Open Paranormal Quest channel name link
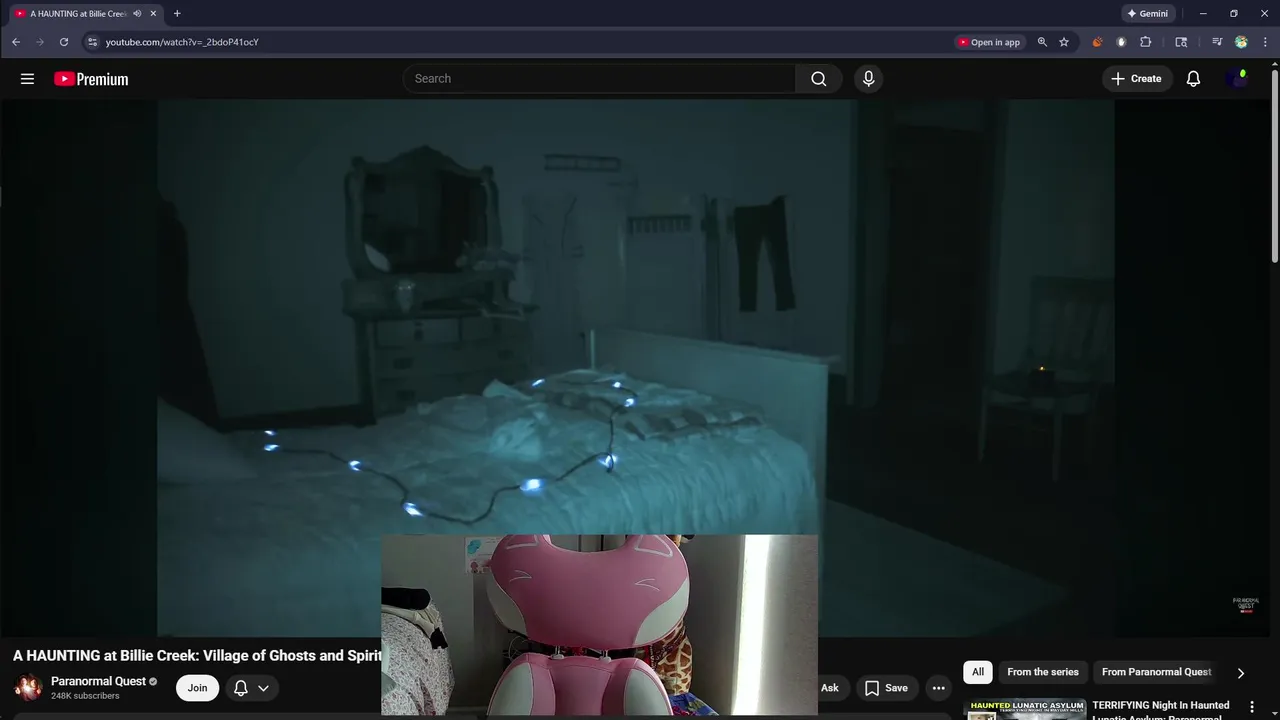Viewport: 1280px width, 720px height. [x=98, y=681]
